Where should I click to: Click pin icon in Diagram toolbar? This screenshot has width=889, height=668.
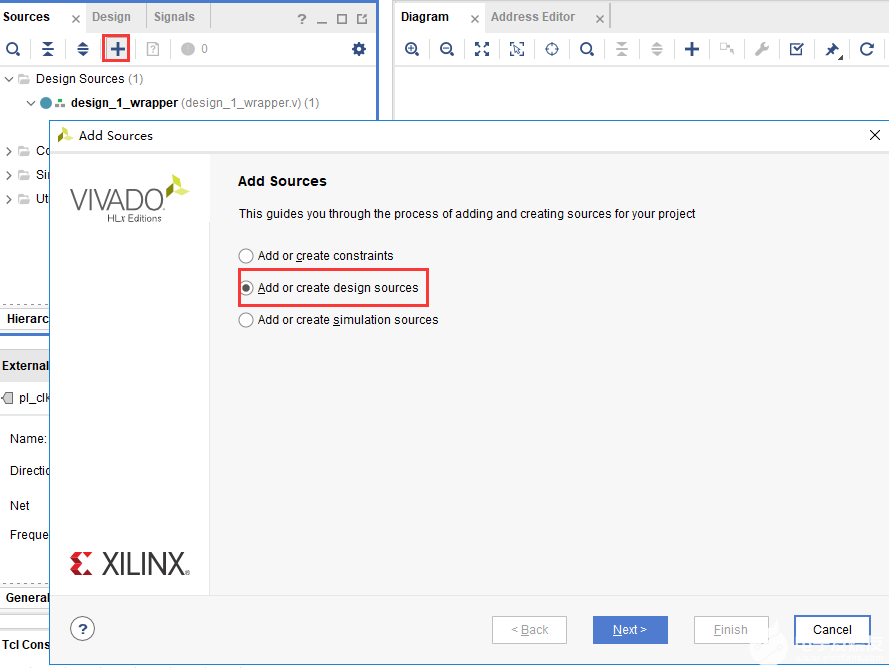tap(832, 50)
